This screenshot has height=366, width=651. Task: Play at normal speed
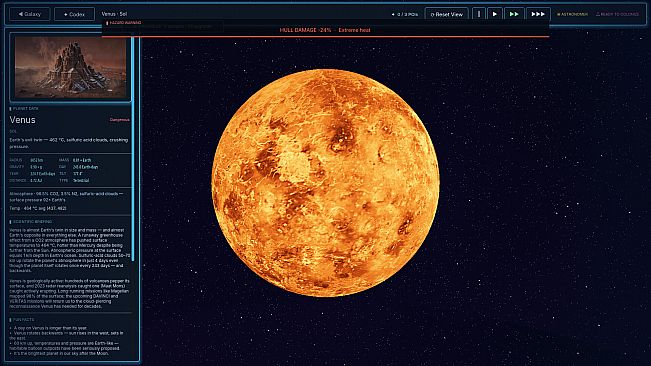coord(495,14)
